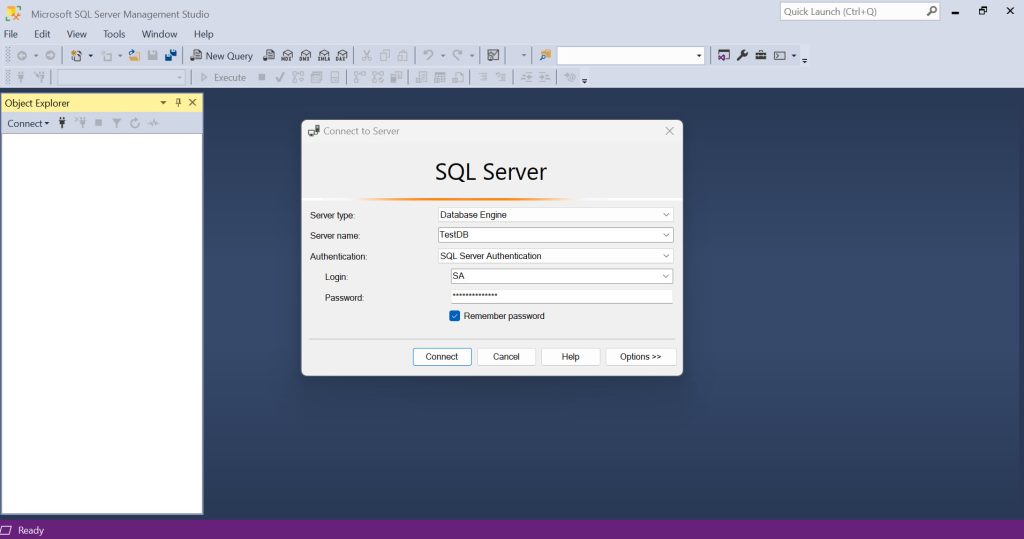Click the Help button in dialog
Image resolution: width=1024 pixels, height=539 pixels.
coord(570,357)
